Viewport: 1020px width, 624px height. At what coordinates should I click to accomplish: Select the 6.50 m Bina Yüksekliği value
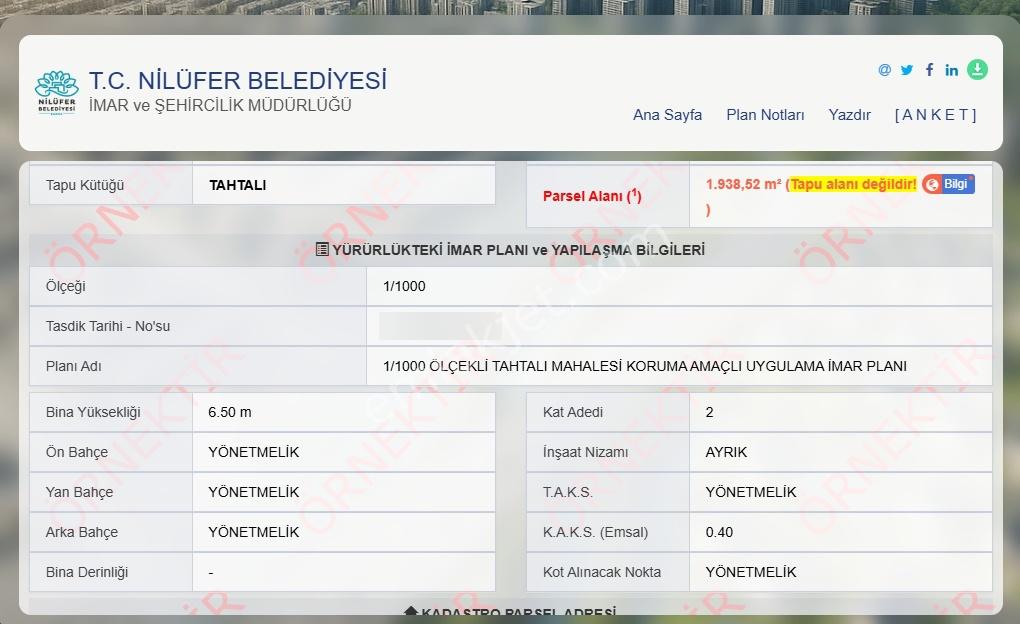230,412
